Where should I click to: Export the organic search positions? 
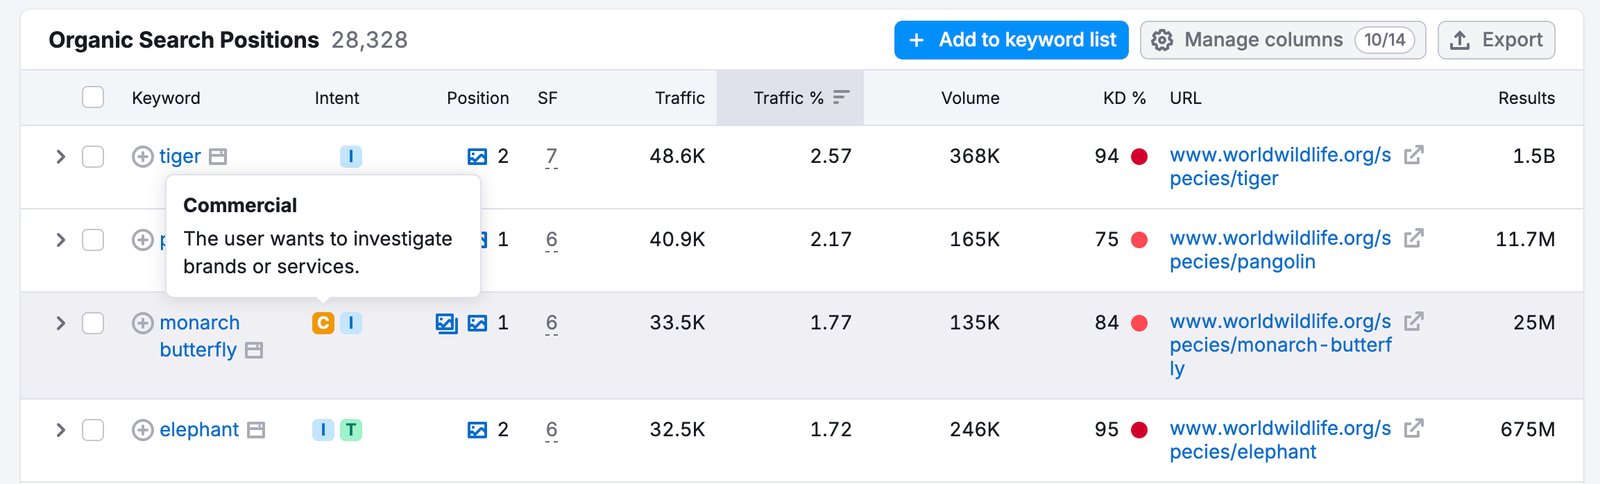(x=1496, y=40)
